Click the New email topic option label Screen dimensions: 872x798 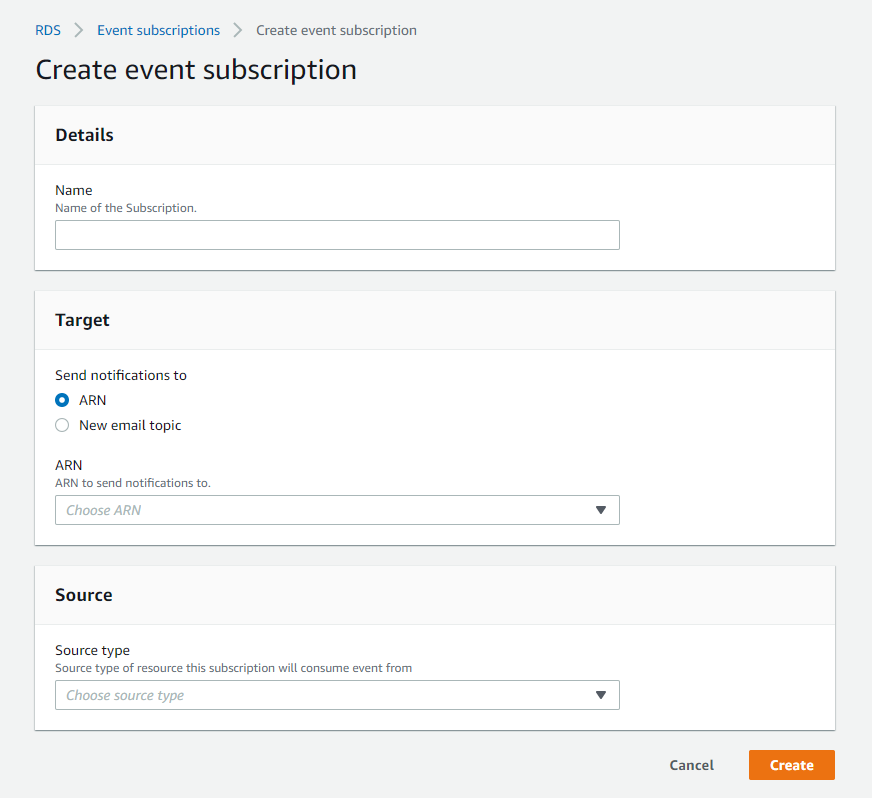click(130, 425)
